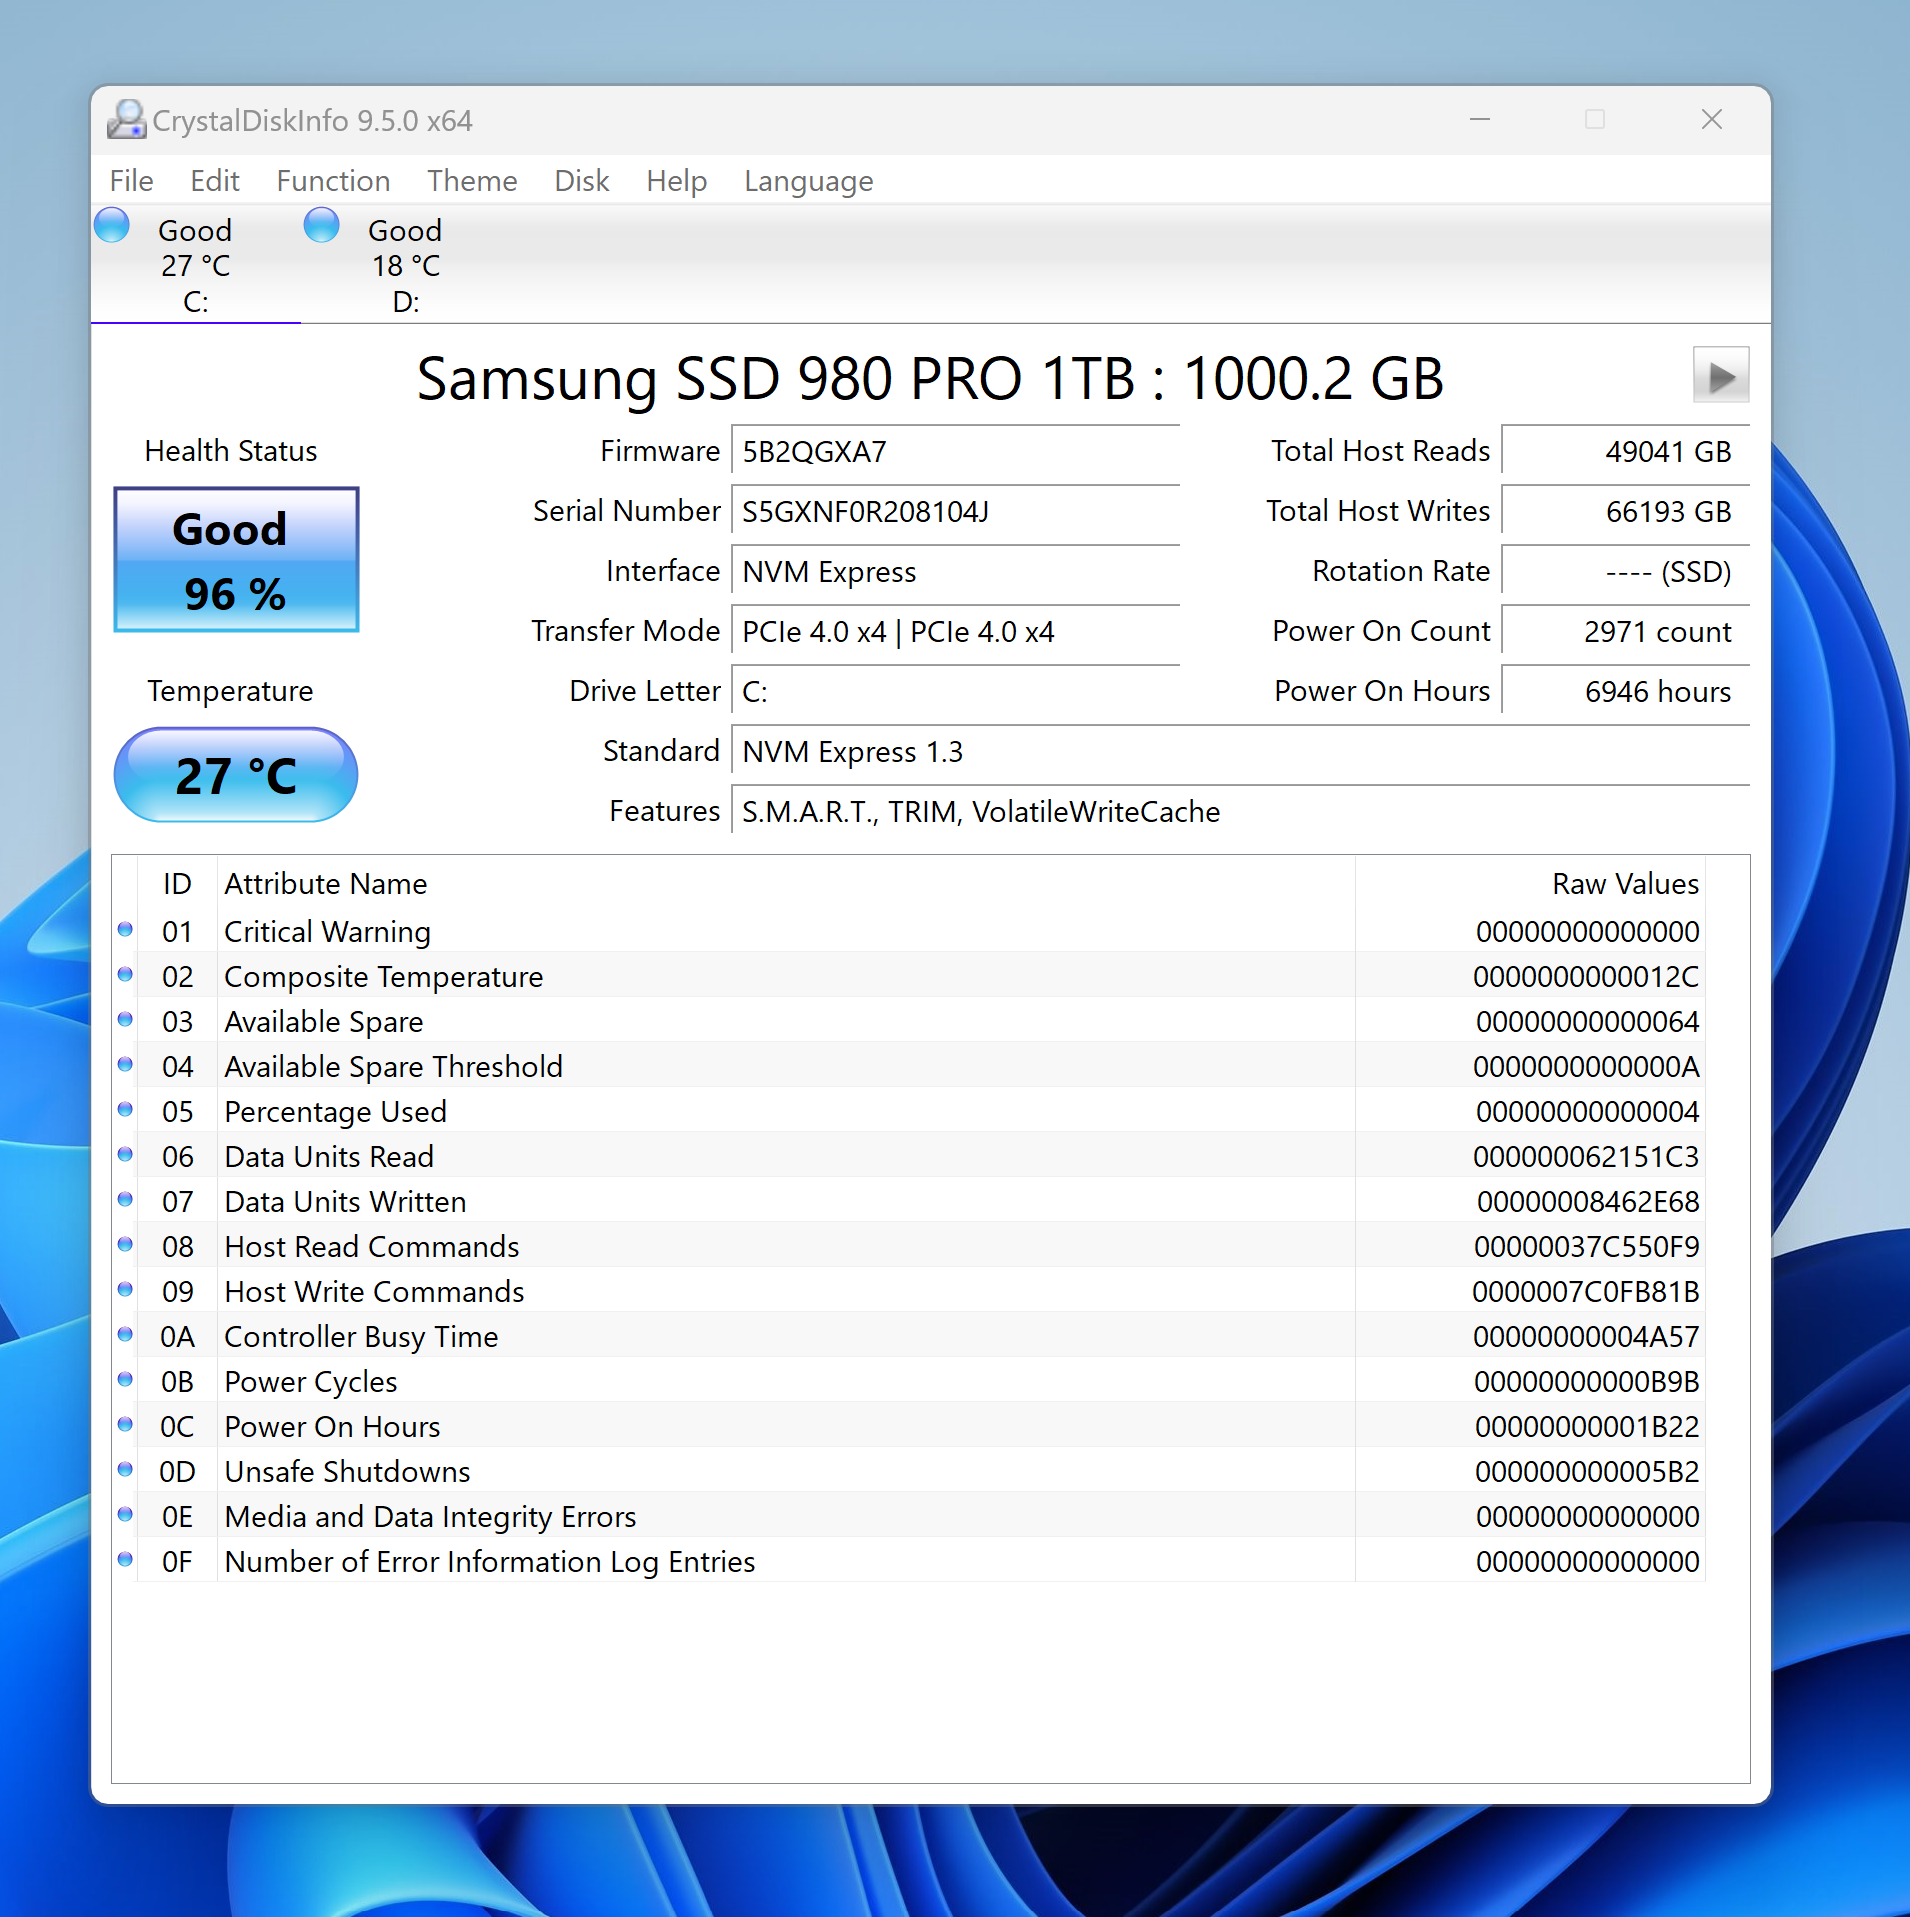Click the status dot for Controller Busy Time

(125, 1335)
